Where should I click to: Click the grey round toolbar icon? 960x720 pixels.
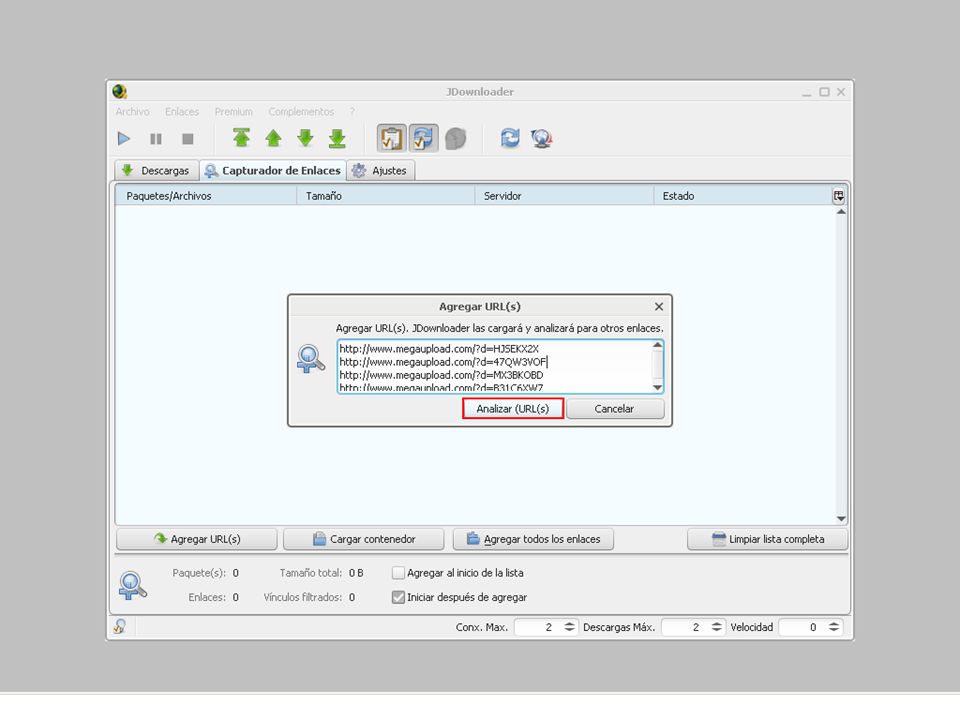(456, 138)
